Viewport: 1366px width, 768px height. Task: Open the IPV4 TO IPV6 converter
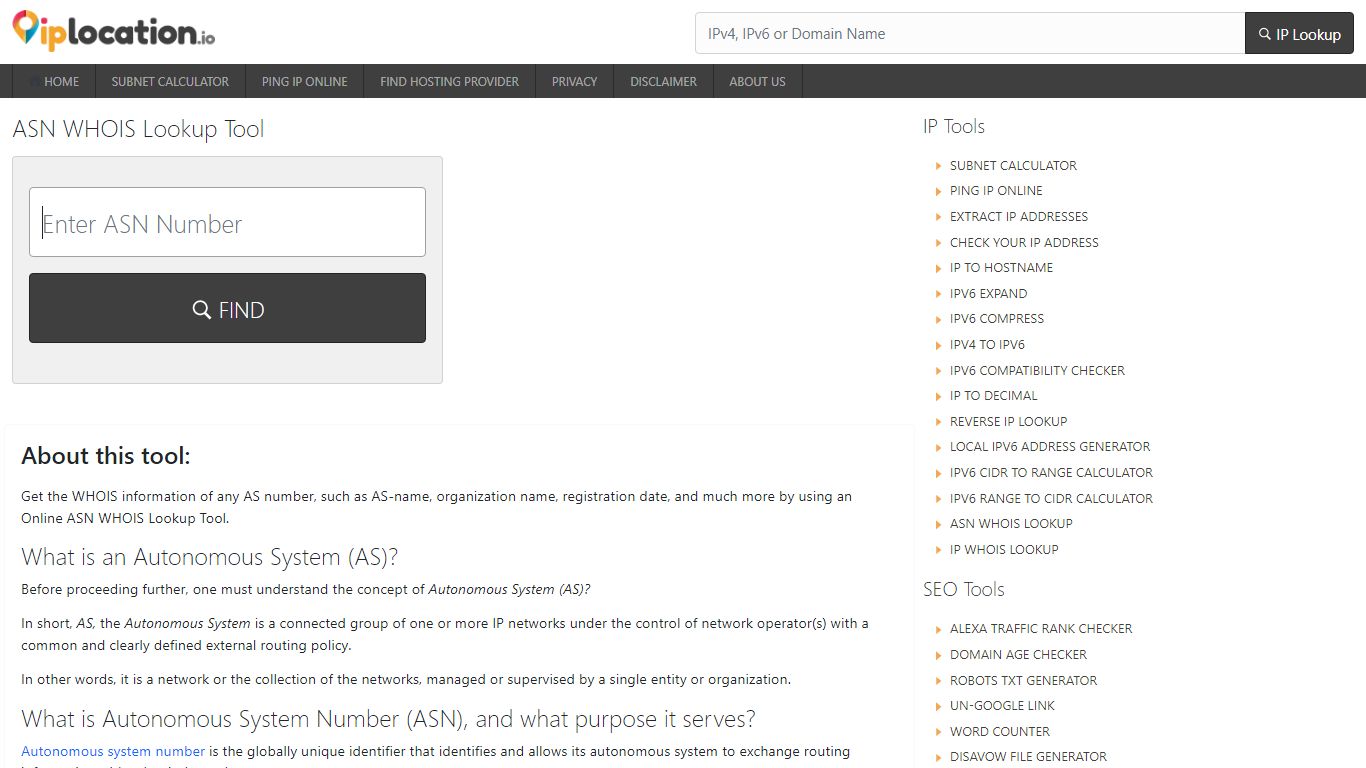tap(987, 345)
